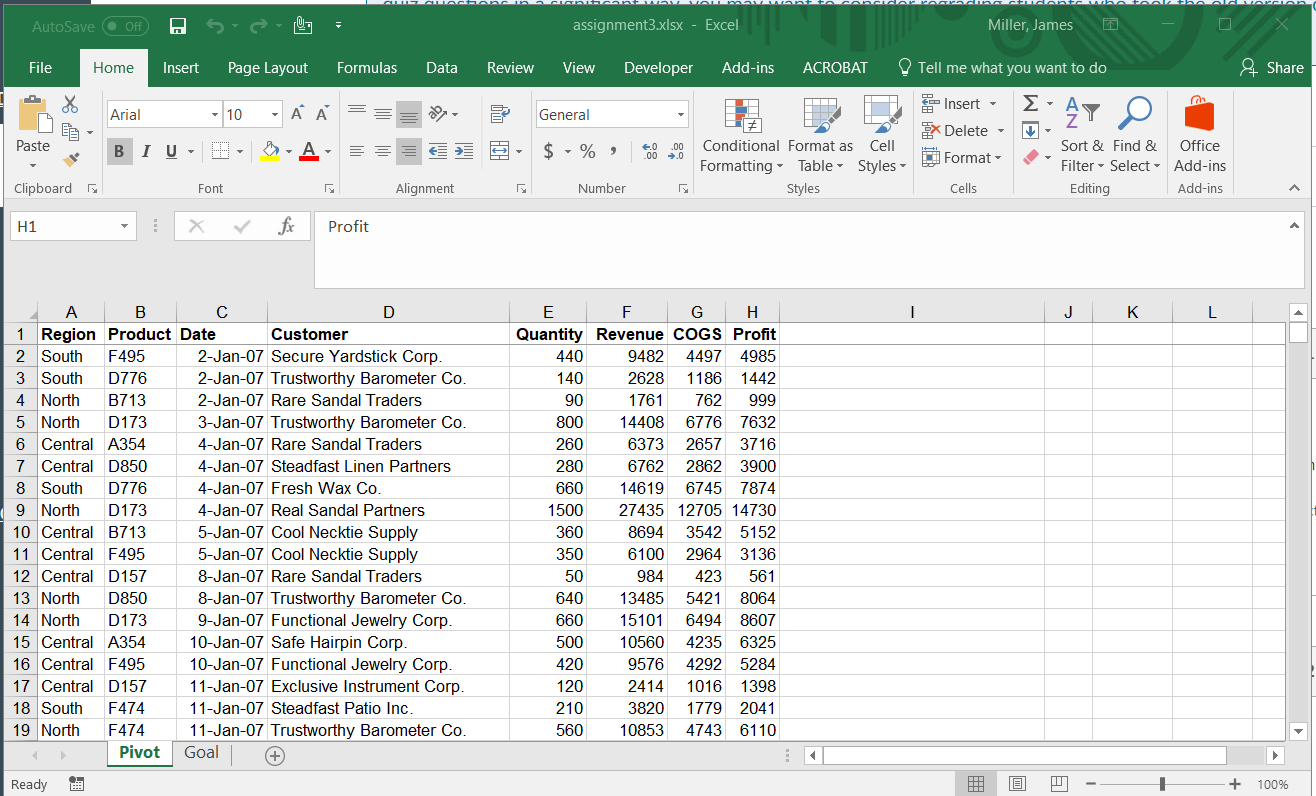Open the General number format dropdown
The image size is (1316, 796).
tap(681, 115)
